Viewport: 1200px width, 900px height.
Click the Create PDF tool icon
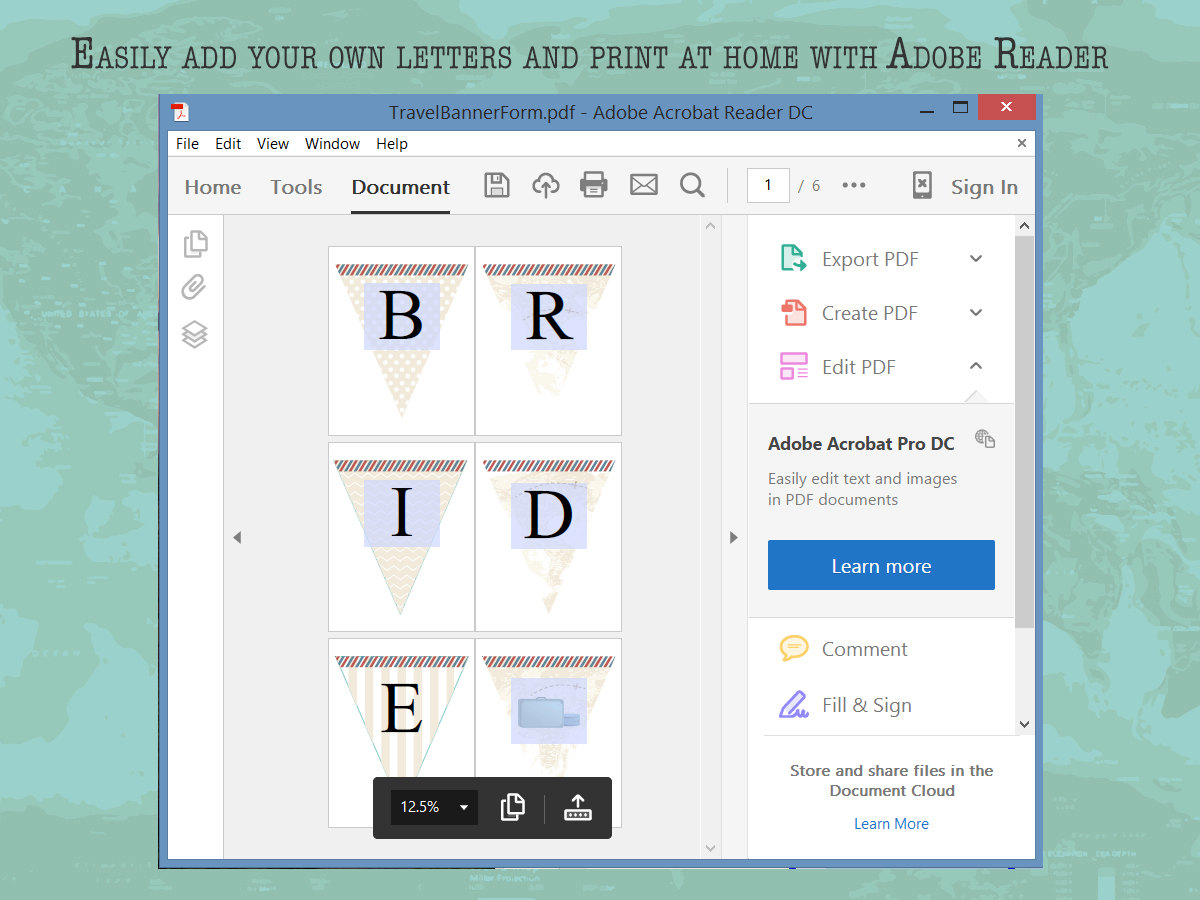click(x=793, y=313)
